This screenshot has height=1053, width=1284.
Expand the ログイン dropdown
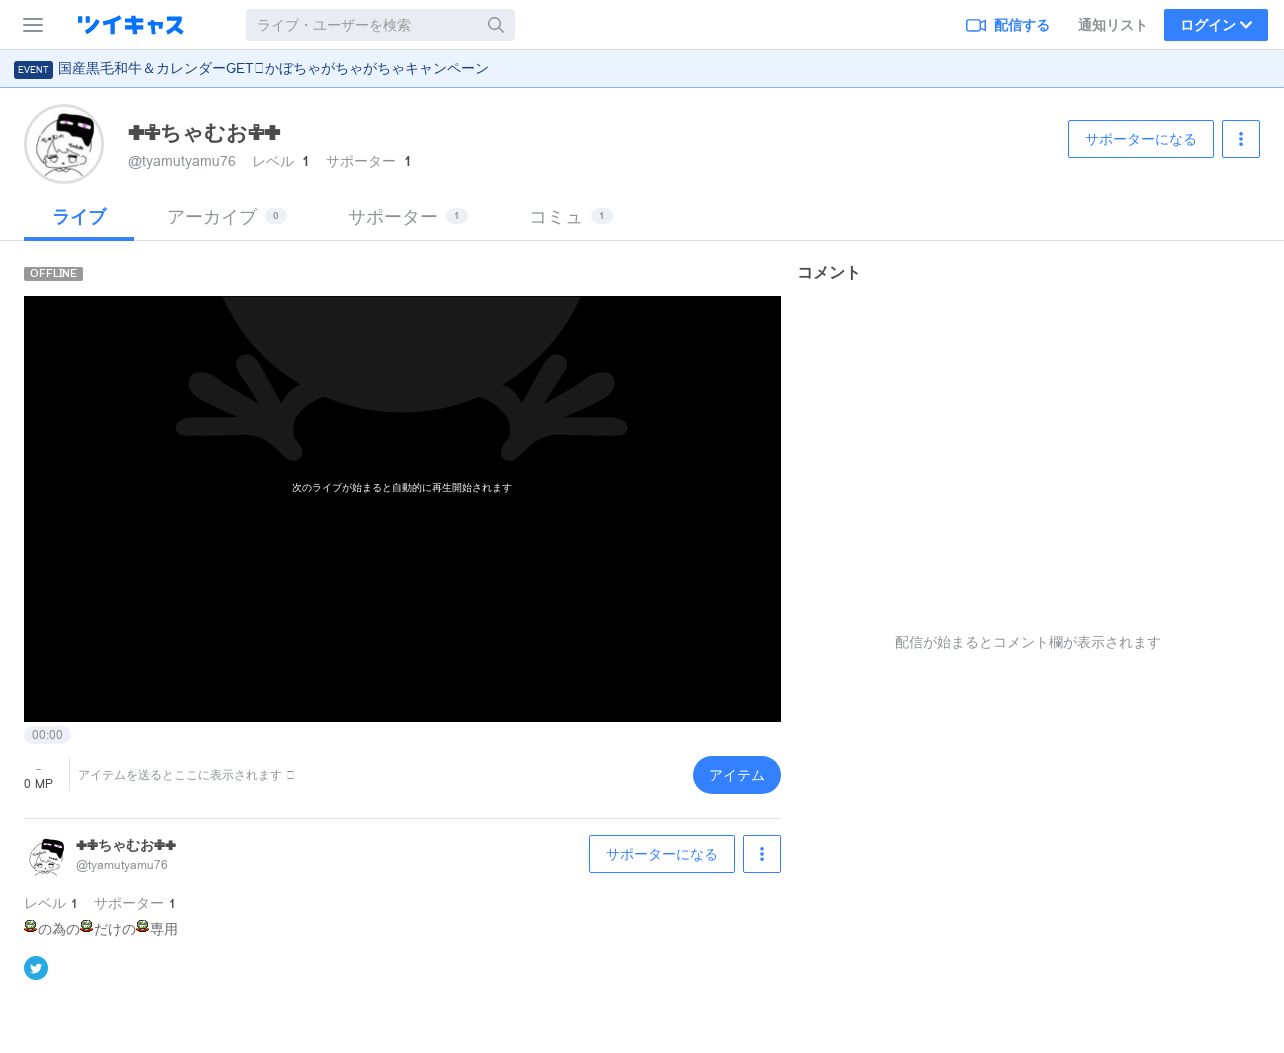click(1216, 25)
